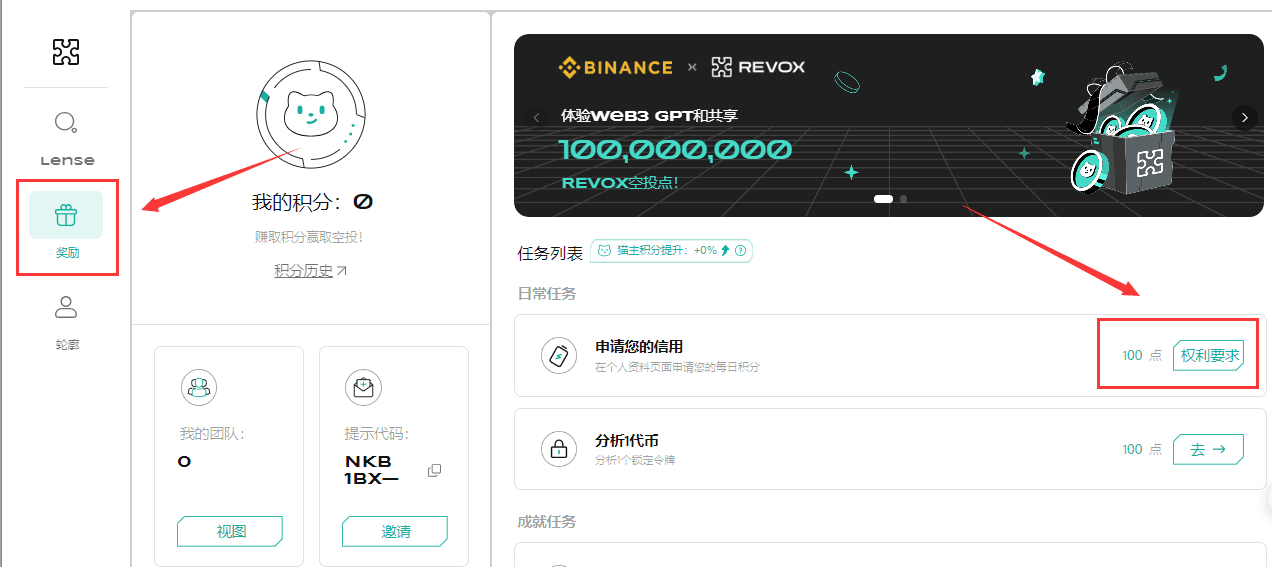The image size is (1272, 567).
Task: Click the help question mark in 猫主积分提升 badge
Action: coord(742,251)
